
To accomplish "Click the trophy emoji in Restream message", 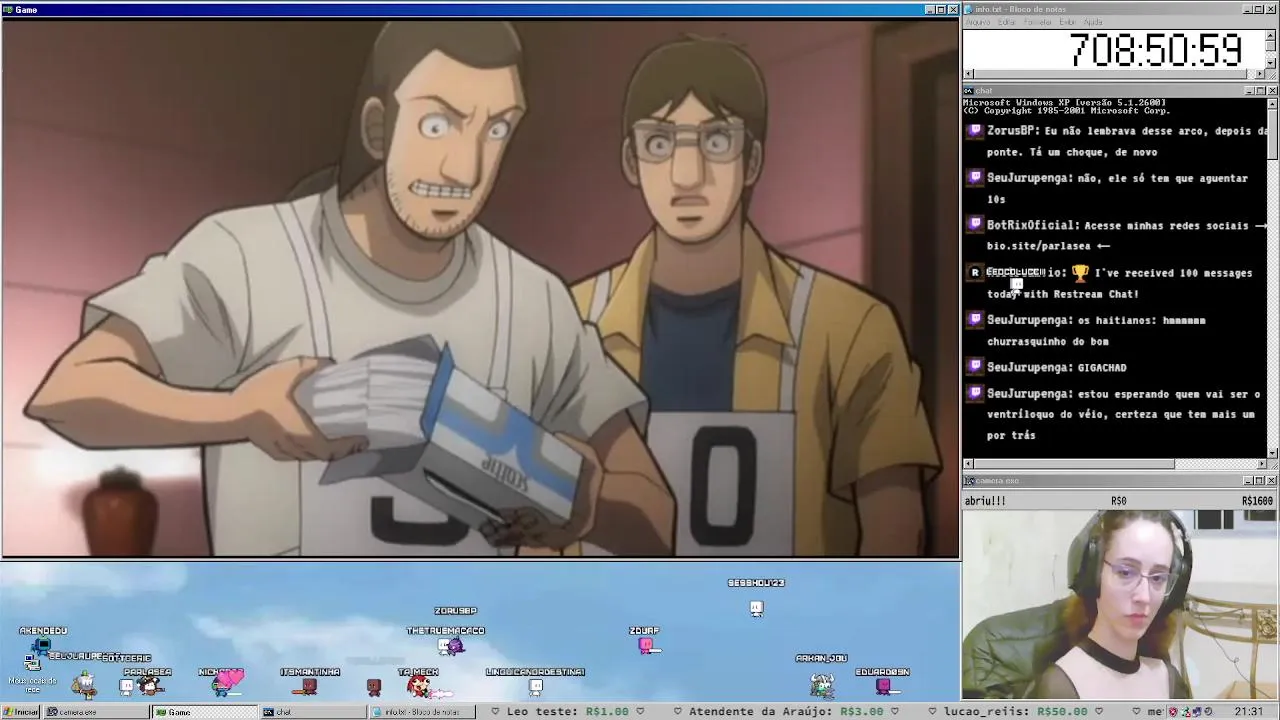I will click(x=1080, y=272).
